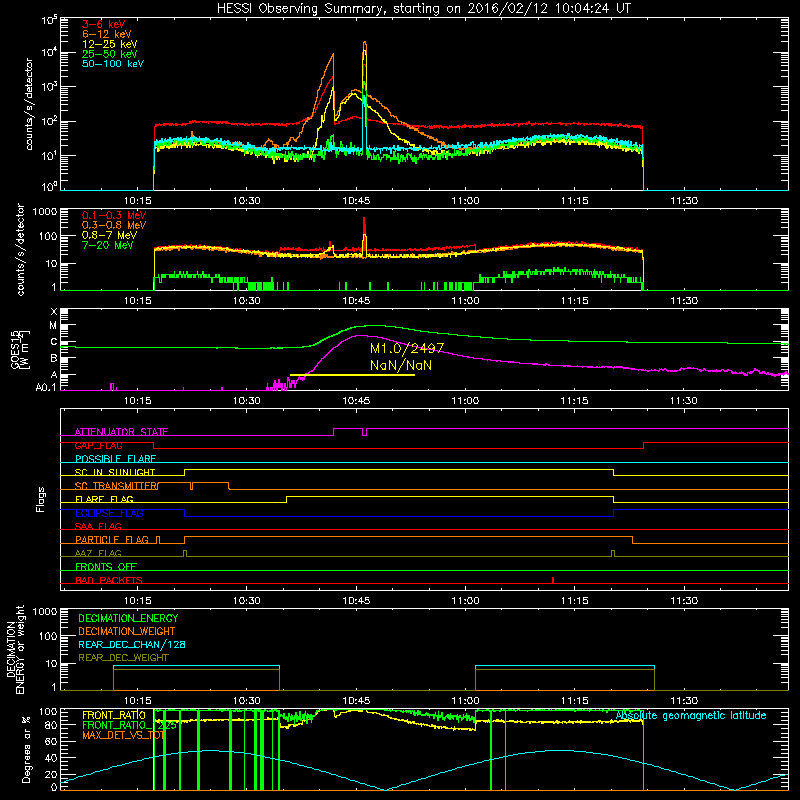Click the attenuator state dip near 10:46
Image resolution: width=800 pixels, height=800 pixels.
pyautogui.click(x=364, y=432)
